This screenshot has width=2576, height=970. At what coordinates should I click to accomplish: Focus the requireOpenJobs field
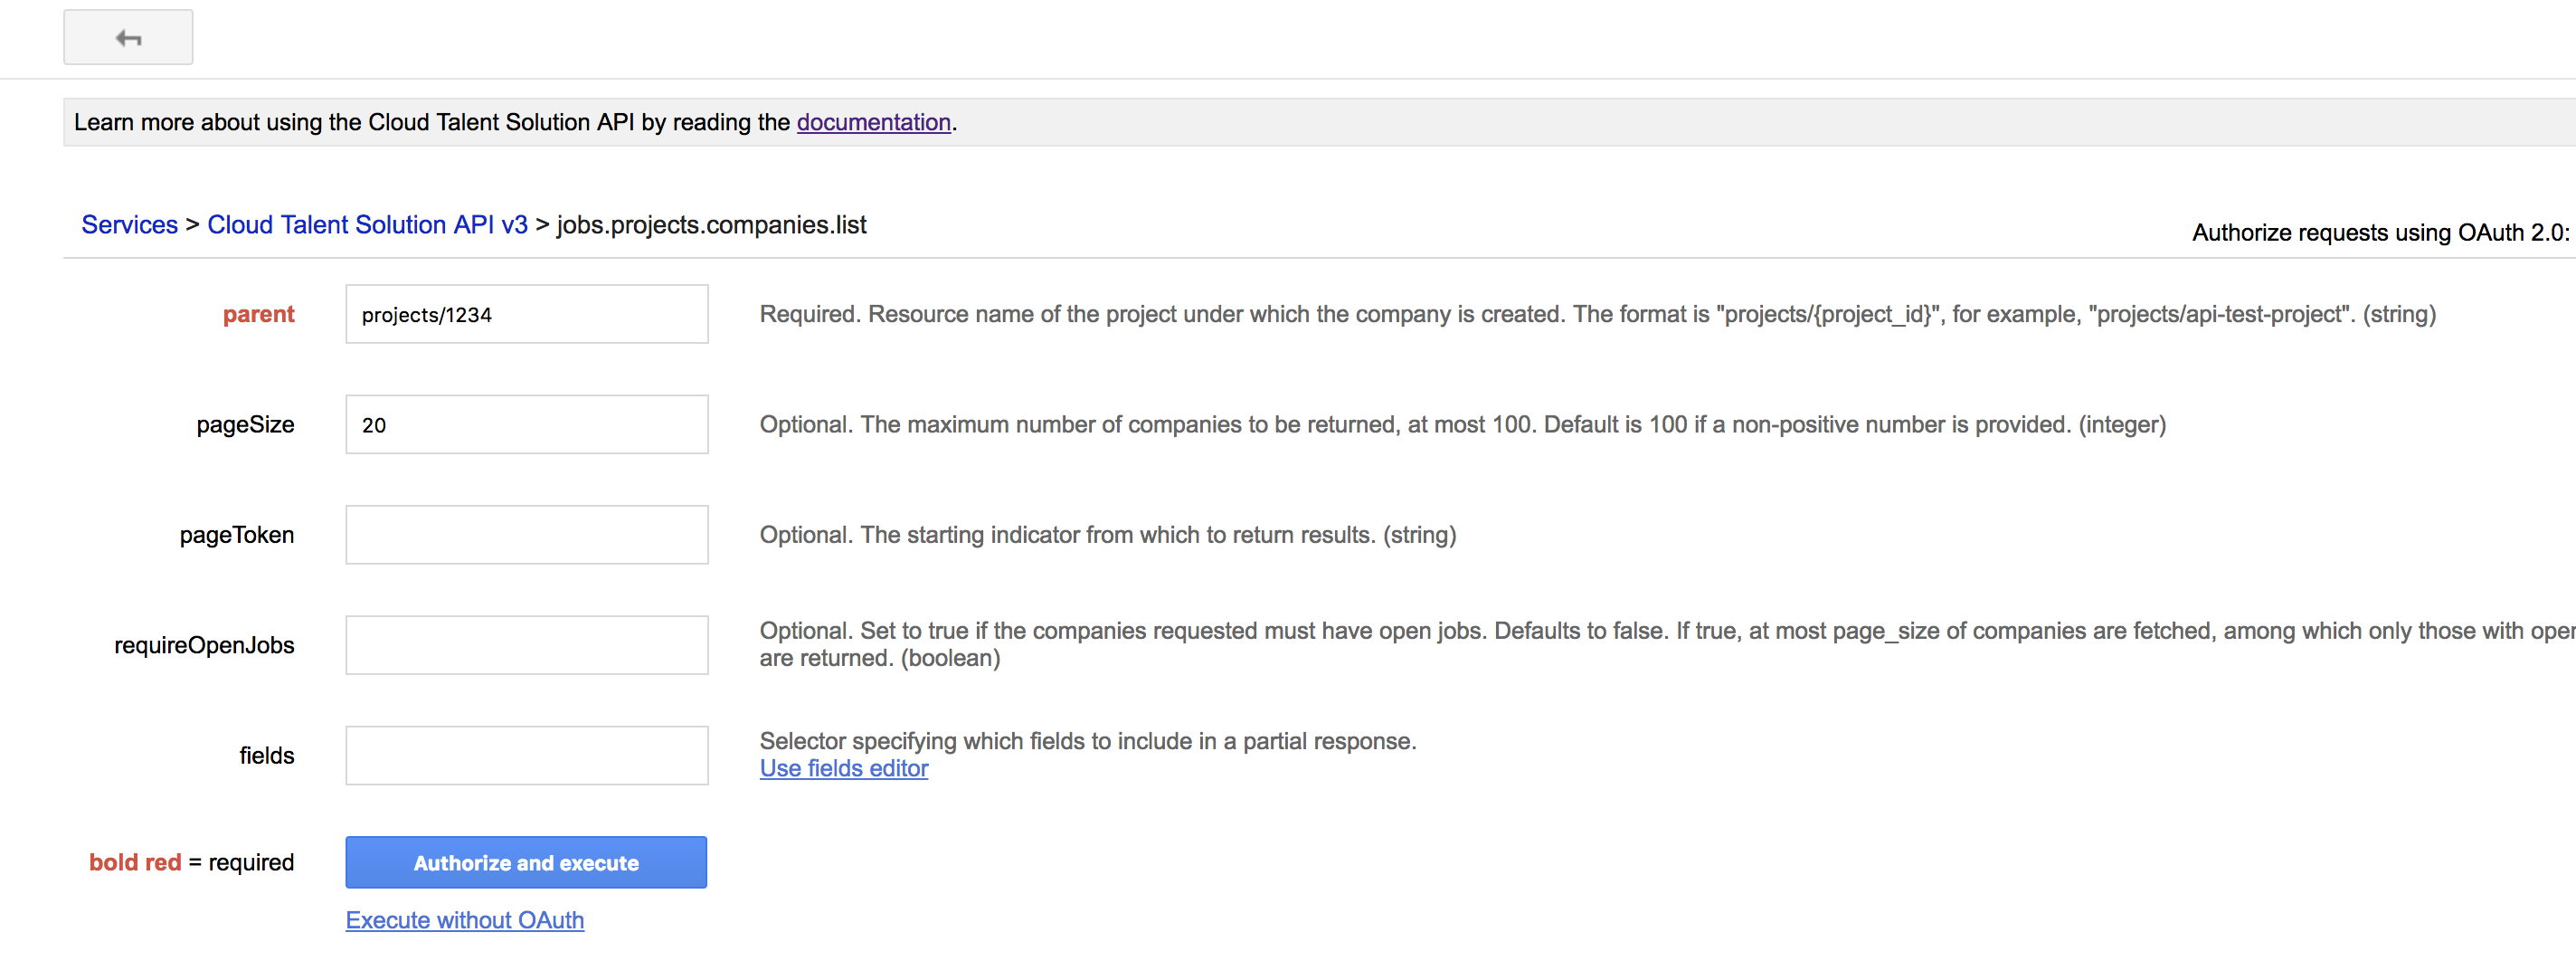(526, 644)
